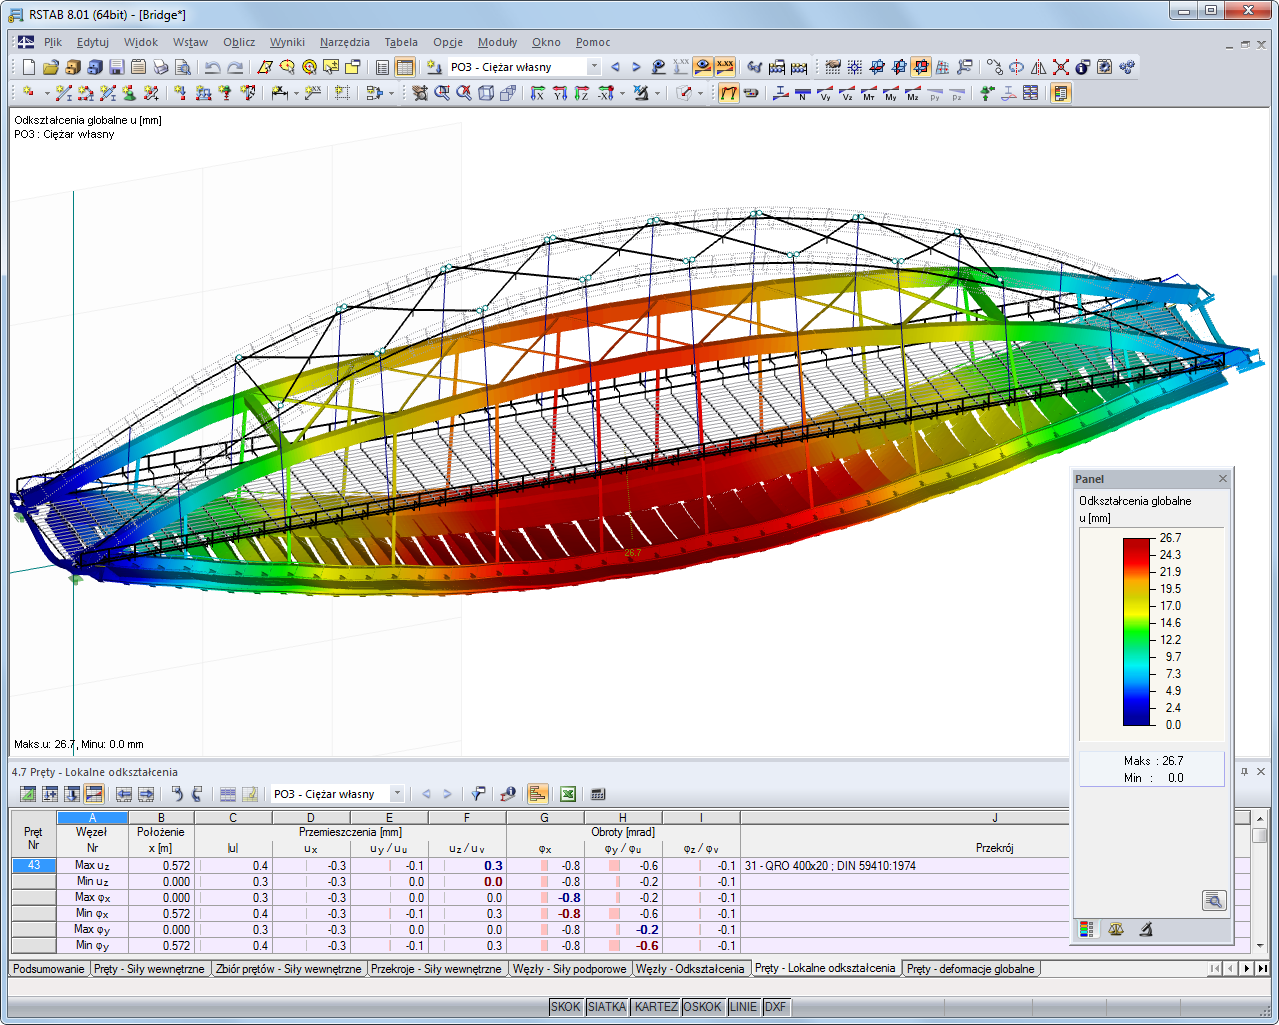Click the view in Y direction icon
This screenshot has width=1279, height=1025.
click(x=560, y=93)
